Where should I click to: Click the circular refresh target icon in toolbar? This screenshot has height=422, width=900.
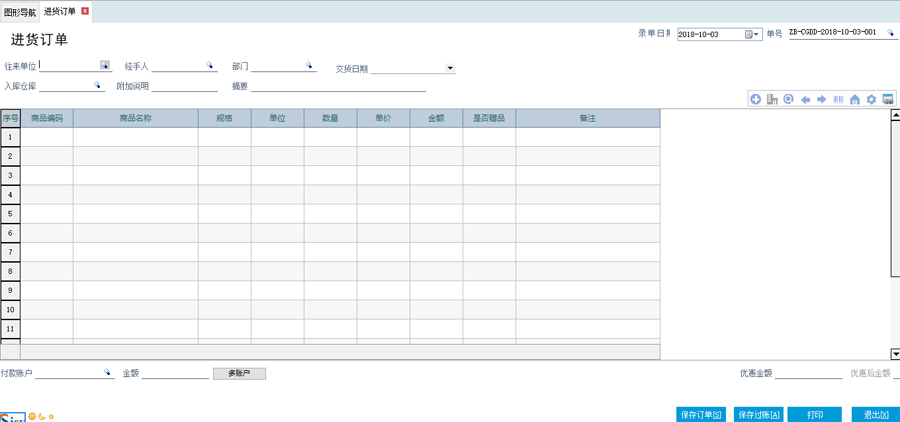click(789, 99)
